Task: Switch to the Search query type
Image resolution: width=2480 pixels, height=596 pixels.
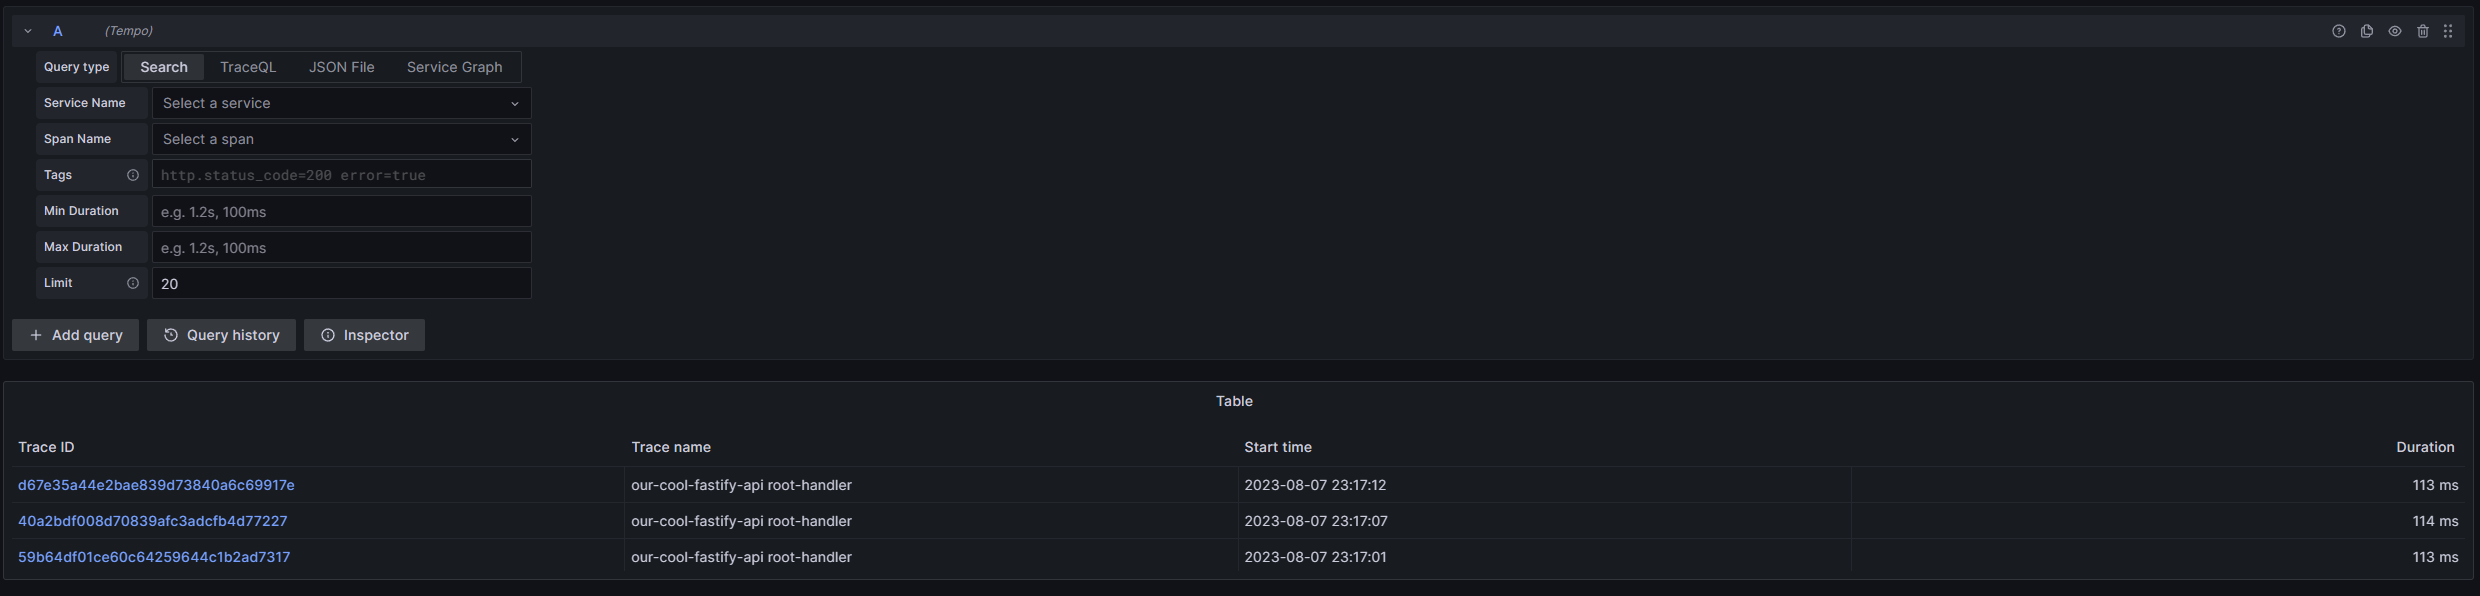Action: coord(163,67)
